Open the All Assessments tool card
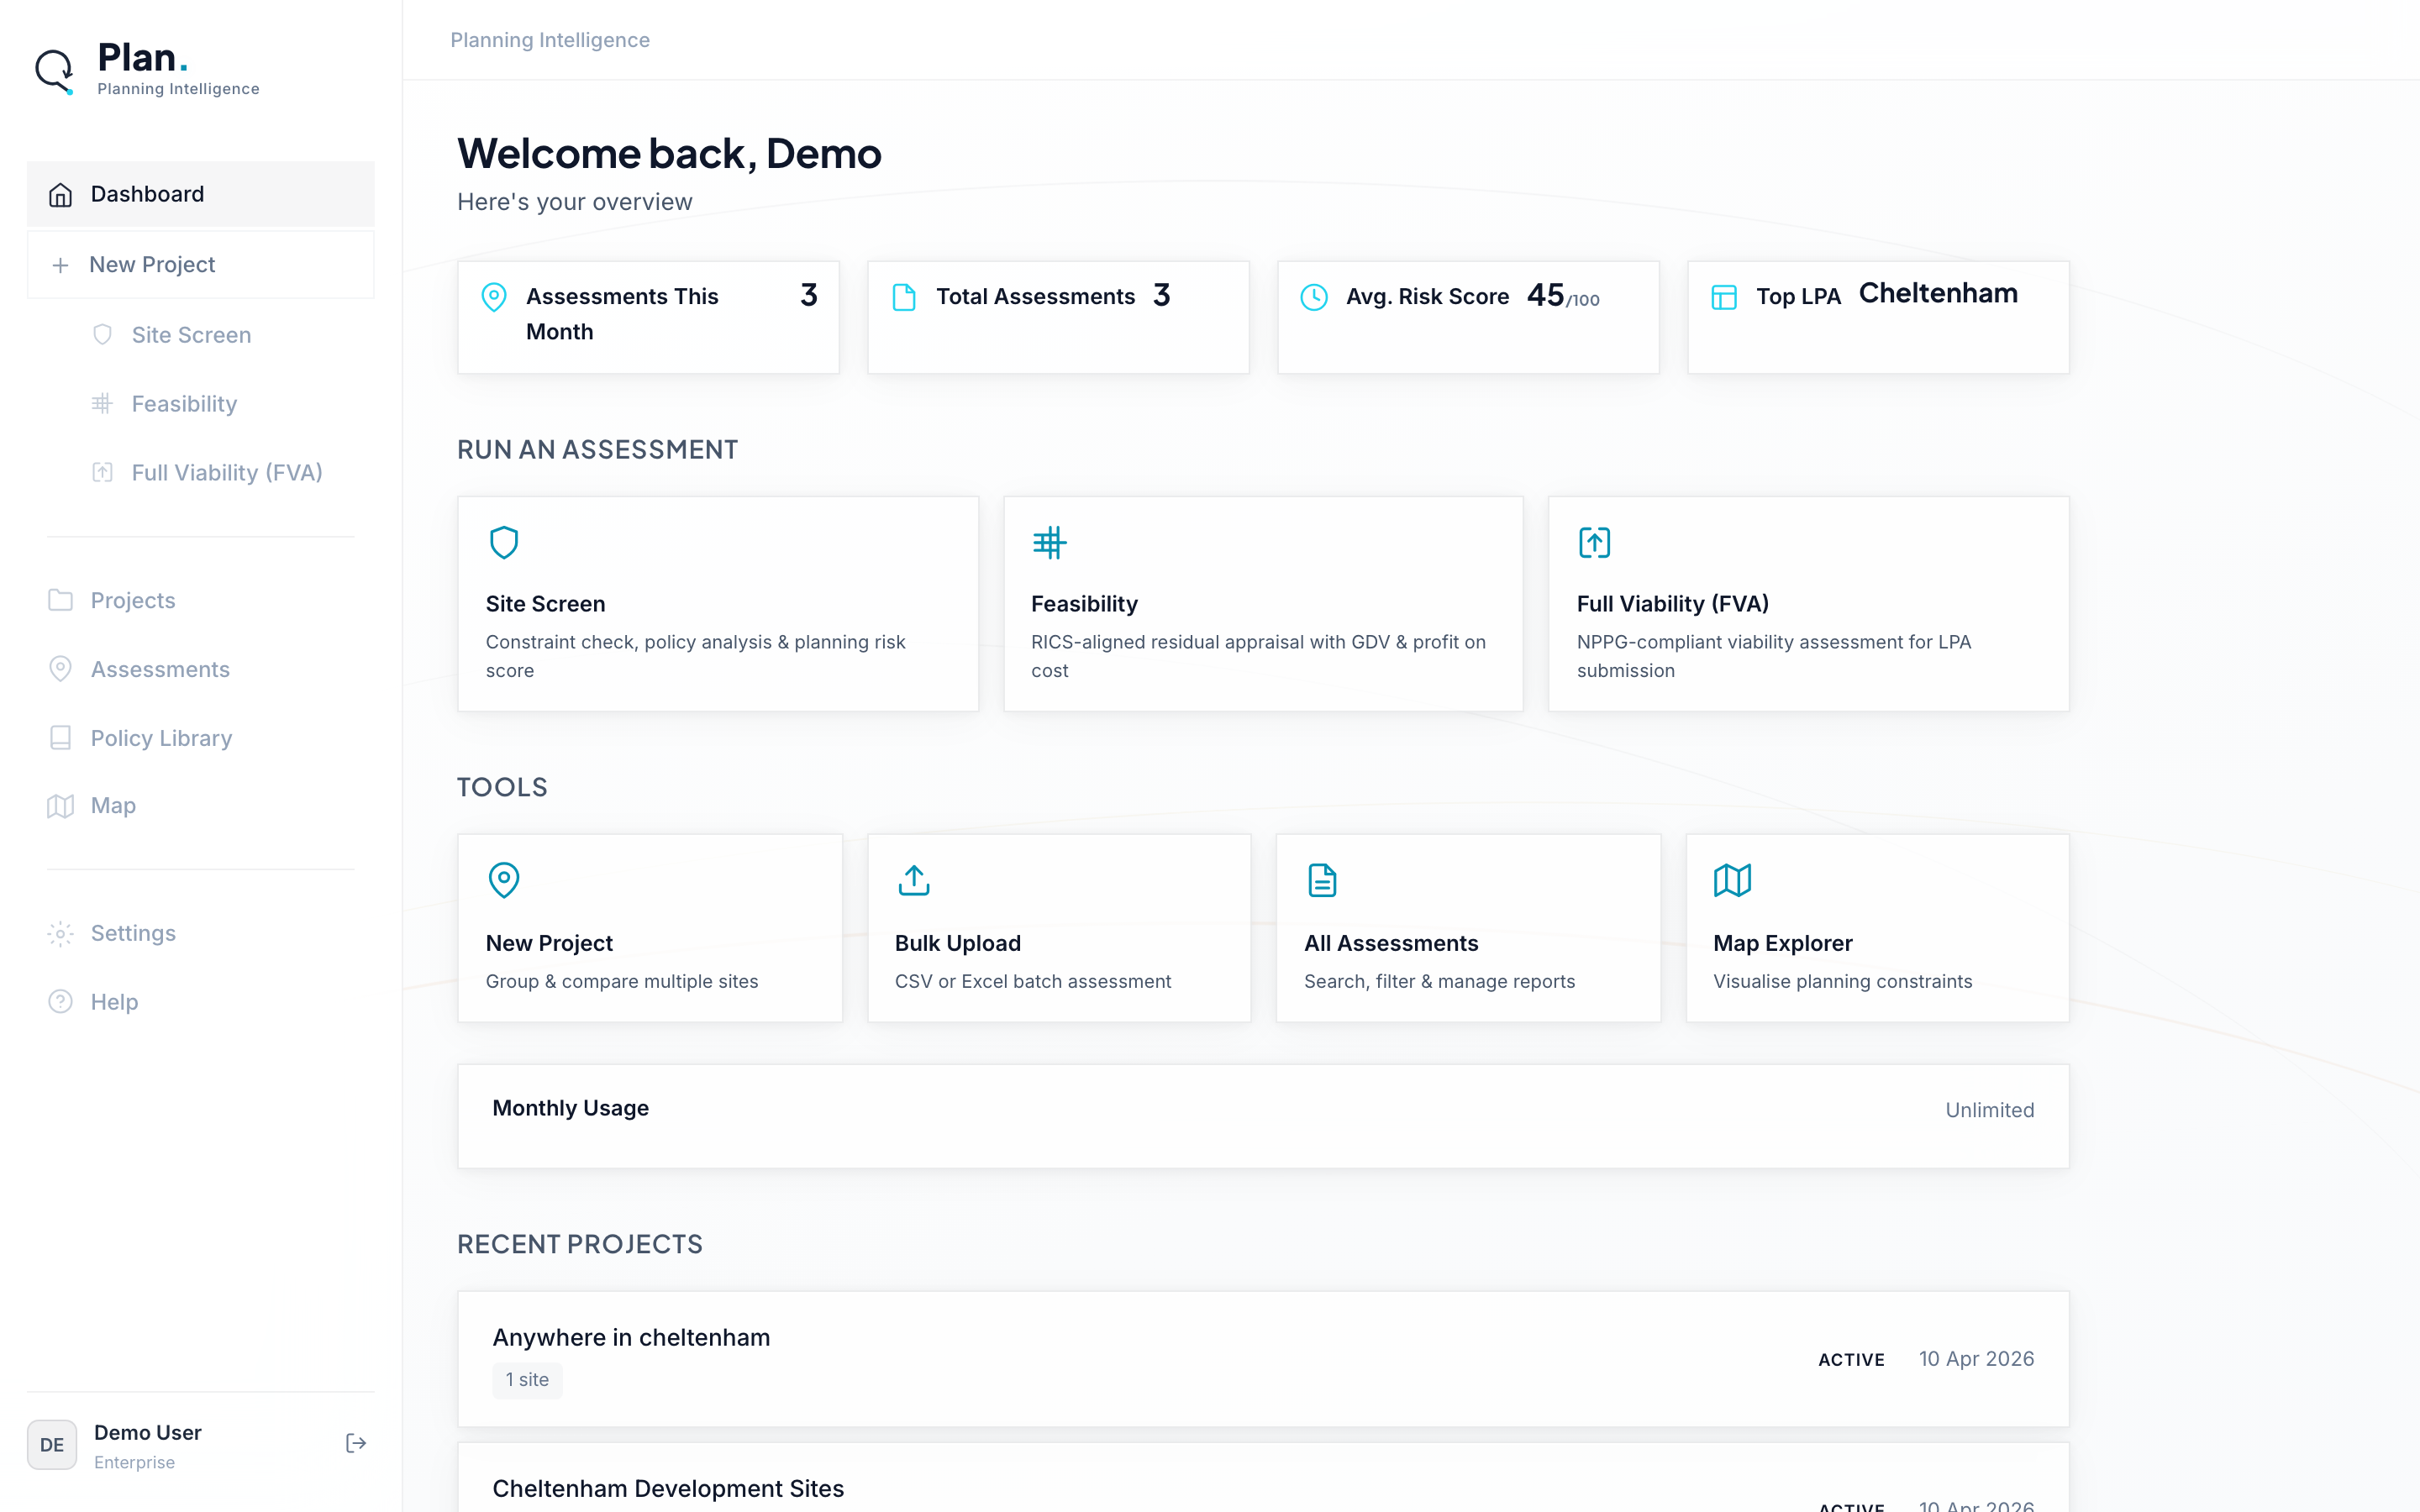The width and height of the screenshot is (2420, 1512). [1467, 928]
